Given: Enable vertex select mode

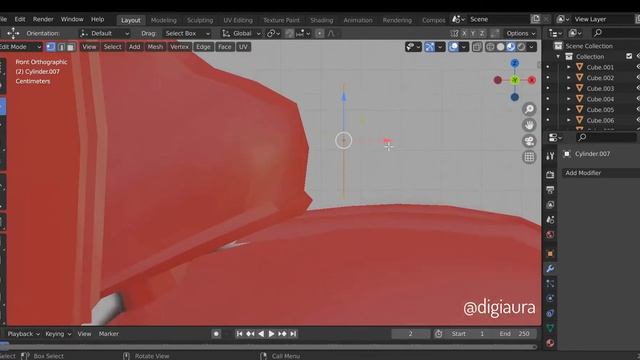Looking at the screenshot, I should click(51, 47).
